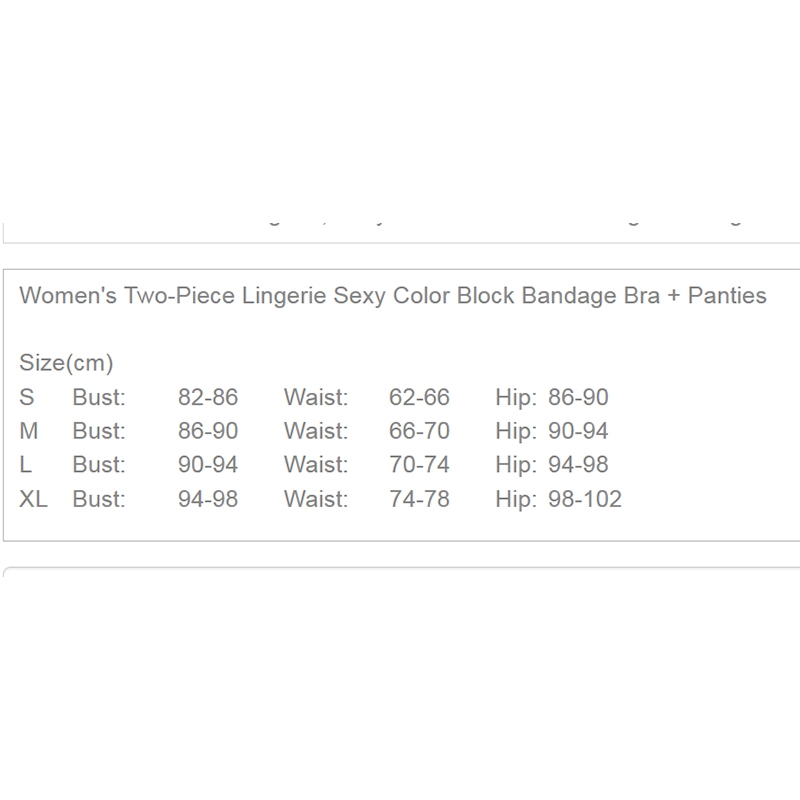
Task: Click the Women's Two-Piece Lingerie product title
Action: point(393,296)
